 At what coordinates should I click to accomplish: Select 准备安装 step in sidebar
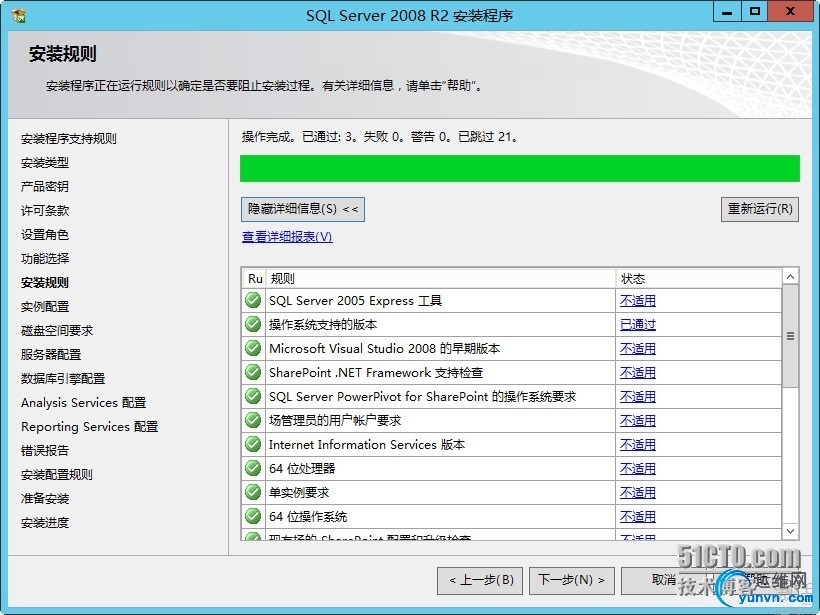45,498
